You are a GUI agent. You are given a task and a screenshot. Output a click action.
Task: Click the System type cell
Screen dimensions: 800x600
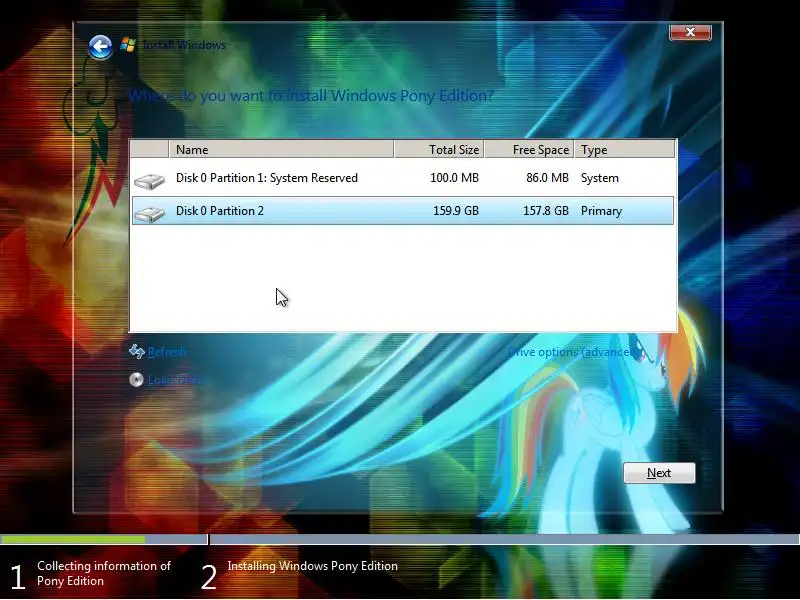tap(599, 178)
